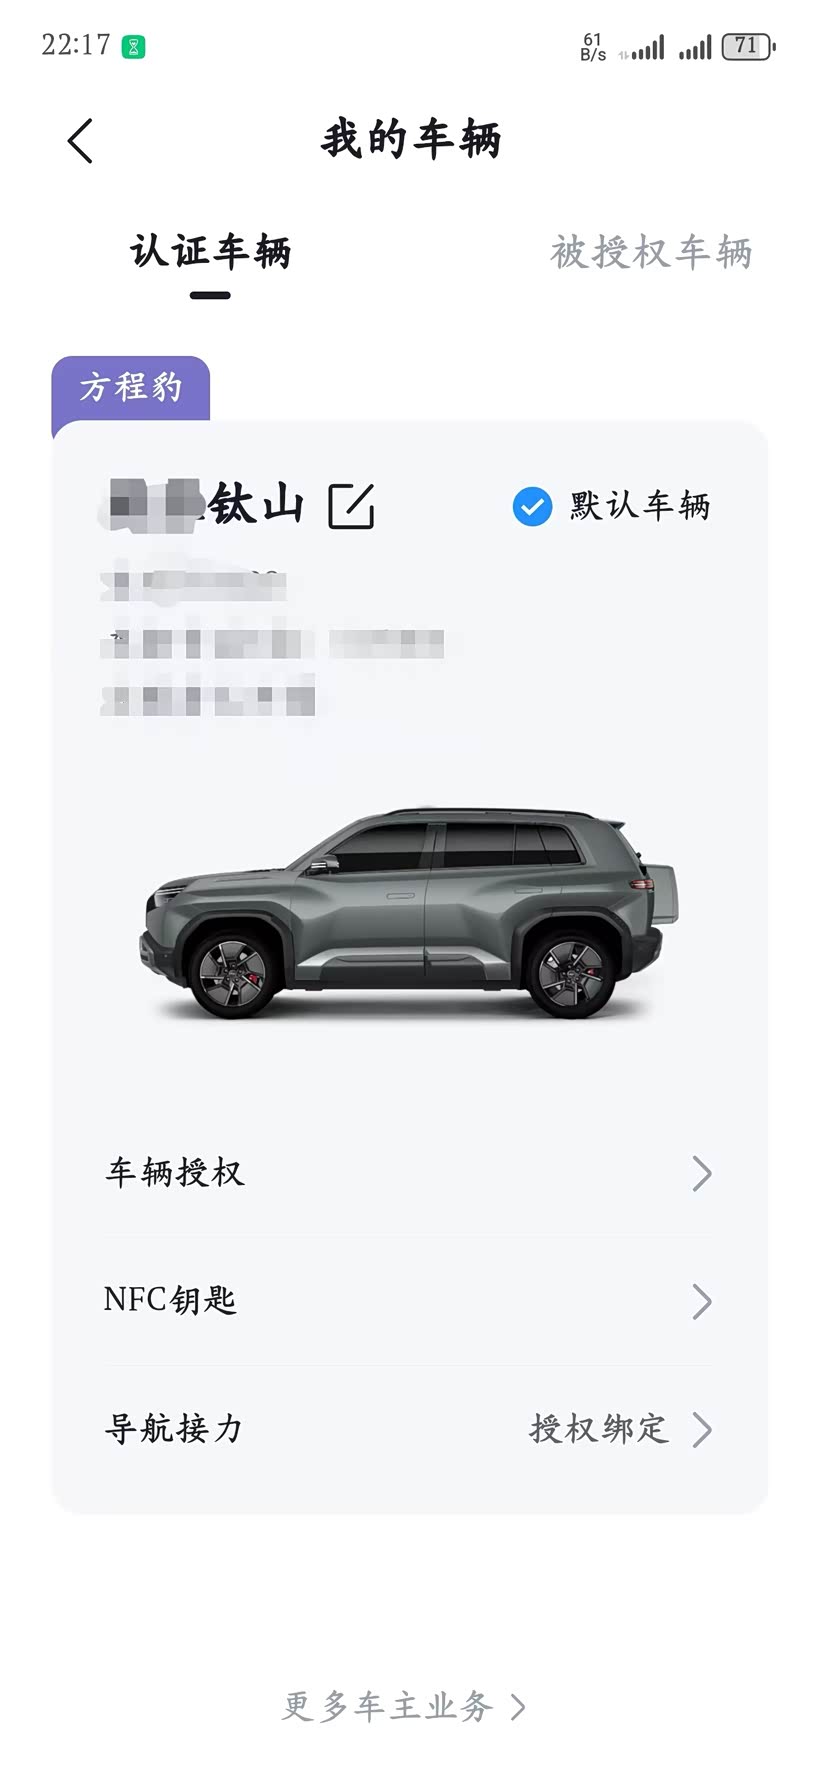Viewport: 820px width, 1770px height.
Task: Select the 默认车辆 label
Action: (640, 506)
